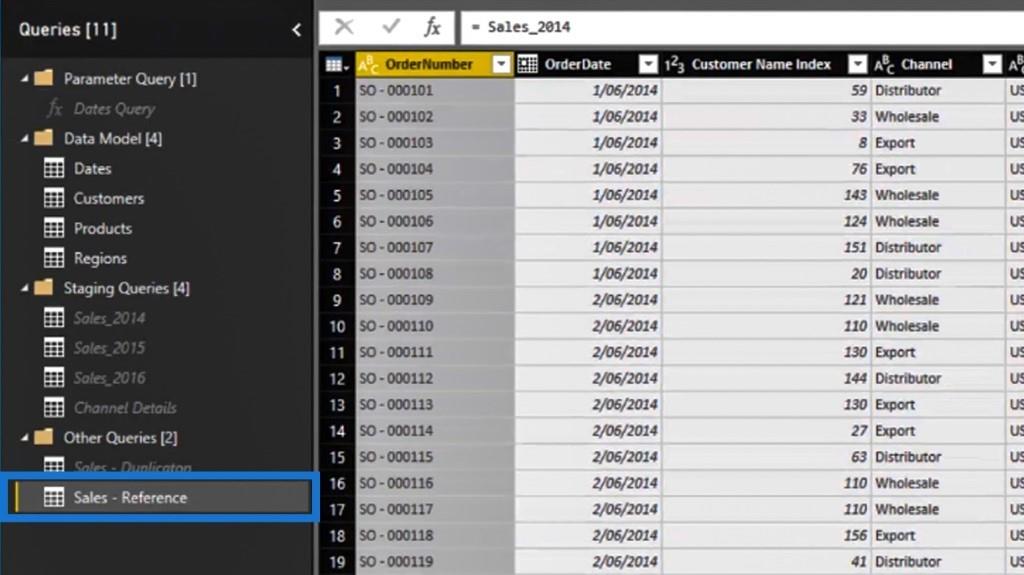This screenshot has height=575, width=1024.
Task: Select the Dates query
Action: pyautogui.click(x=92, y=169)
